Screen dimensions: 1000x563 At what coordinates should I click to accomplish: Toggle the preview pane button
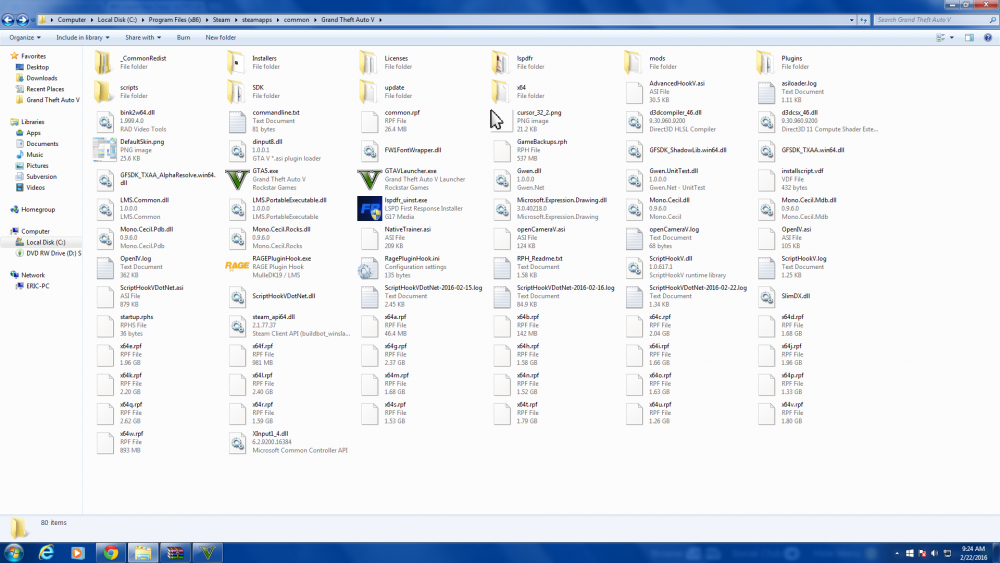click(969, 38)
